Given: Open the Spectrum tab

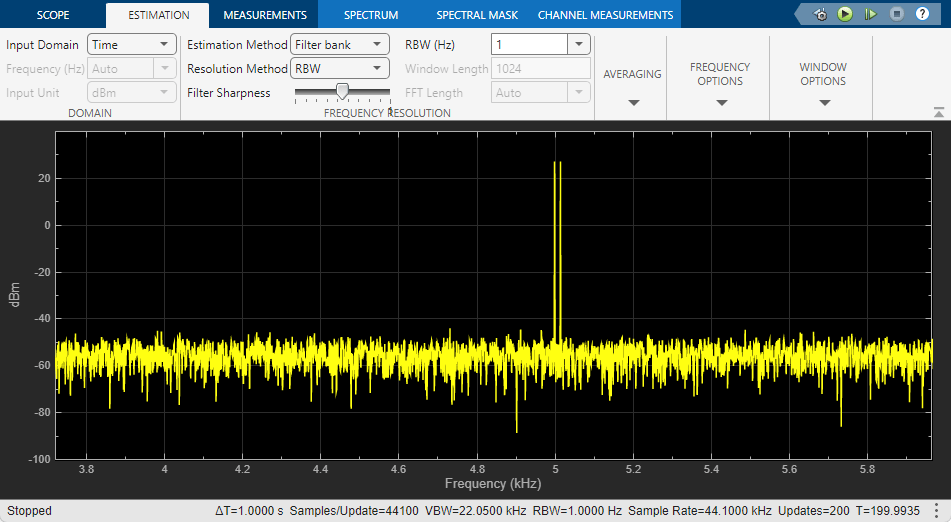Looking at the screenshot, I should tap(370, 15).
